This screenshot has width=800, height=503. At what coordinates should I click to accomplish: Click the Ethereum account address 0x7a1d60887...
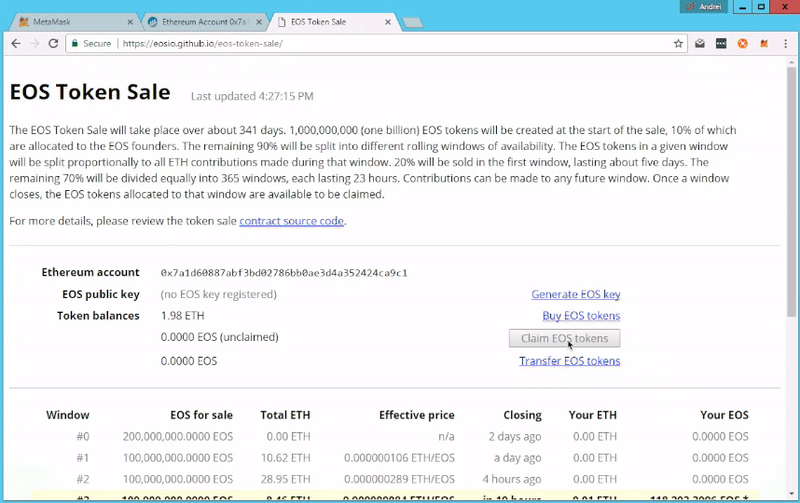click(x=284, y=273)
